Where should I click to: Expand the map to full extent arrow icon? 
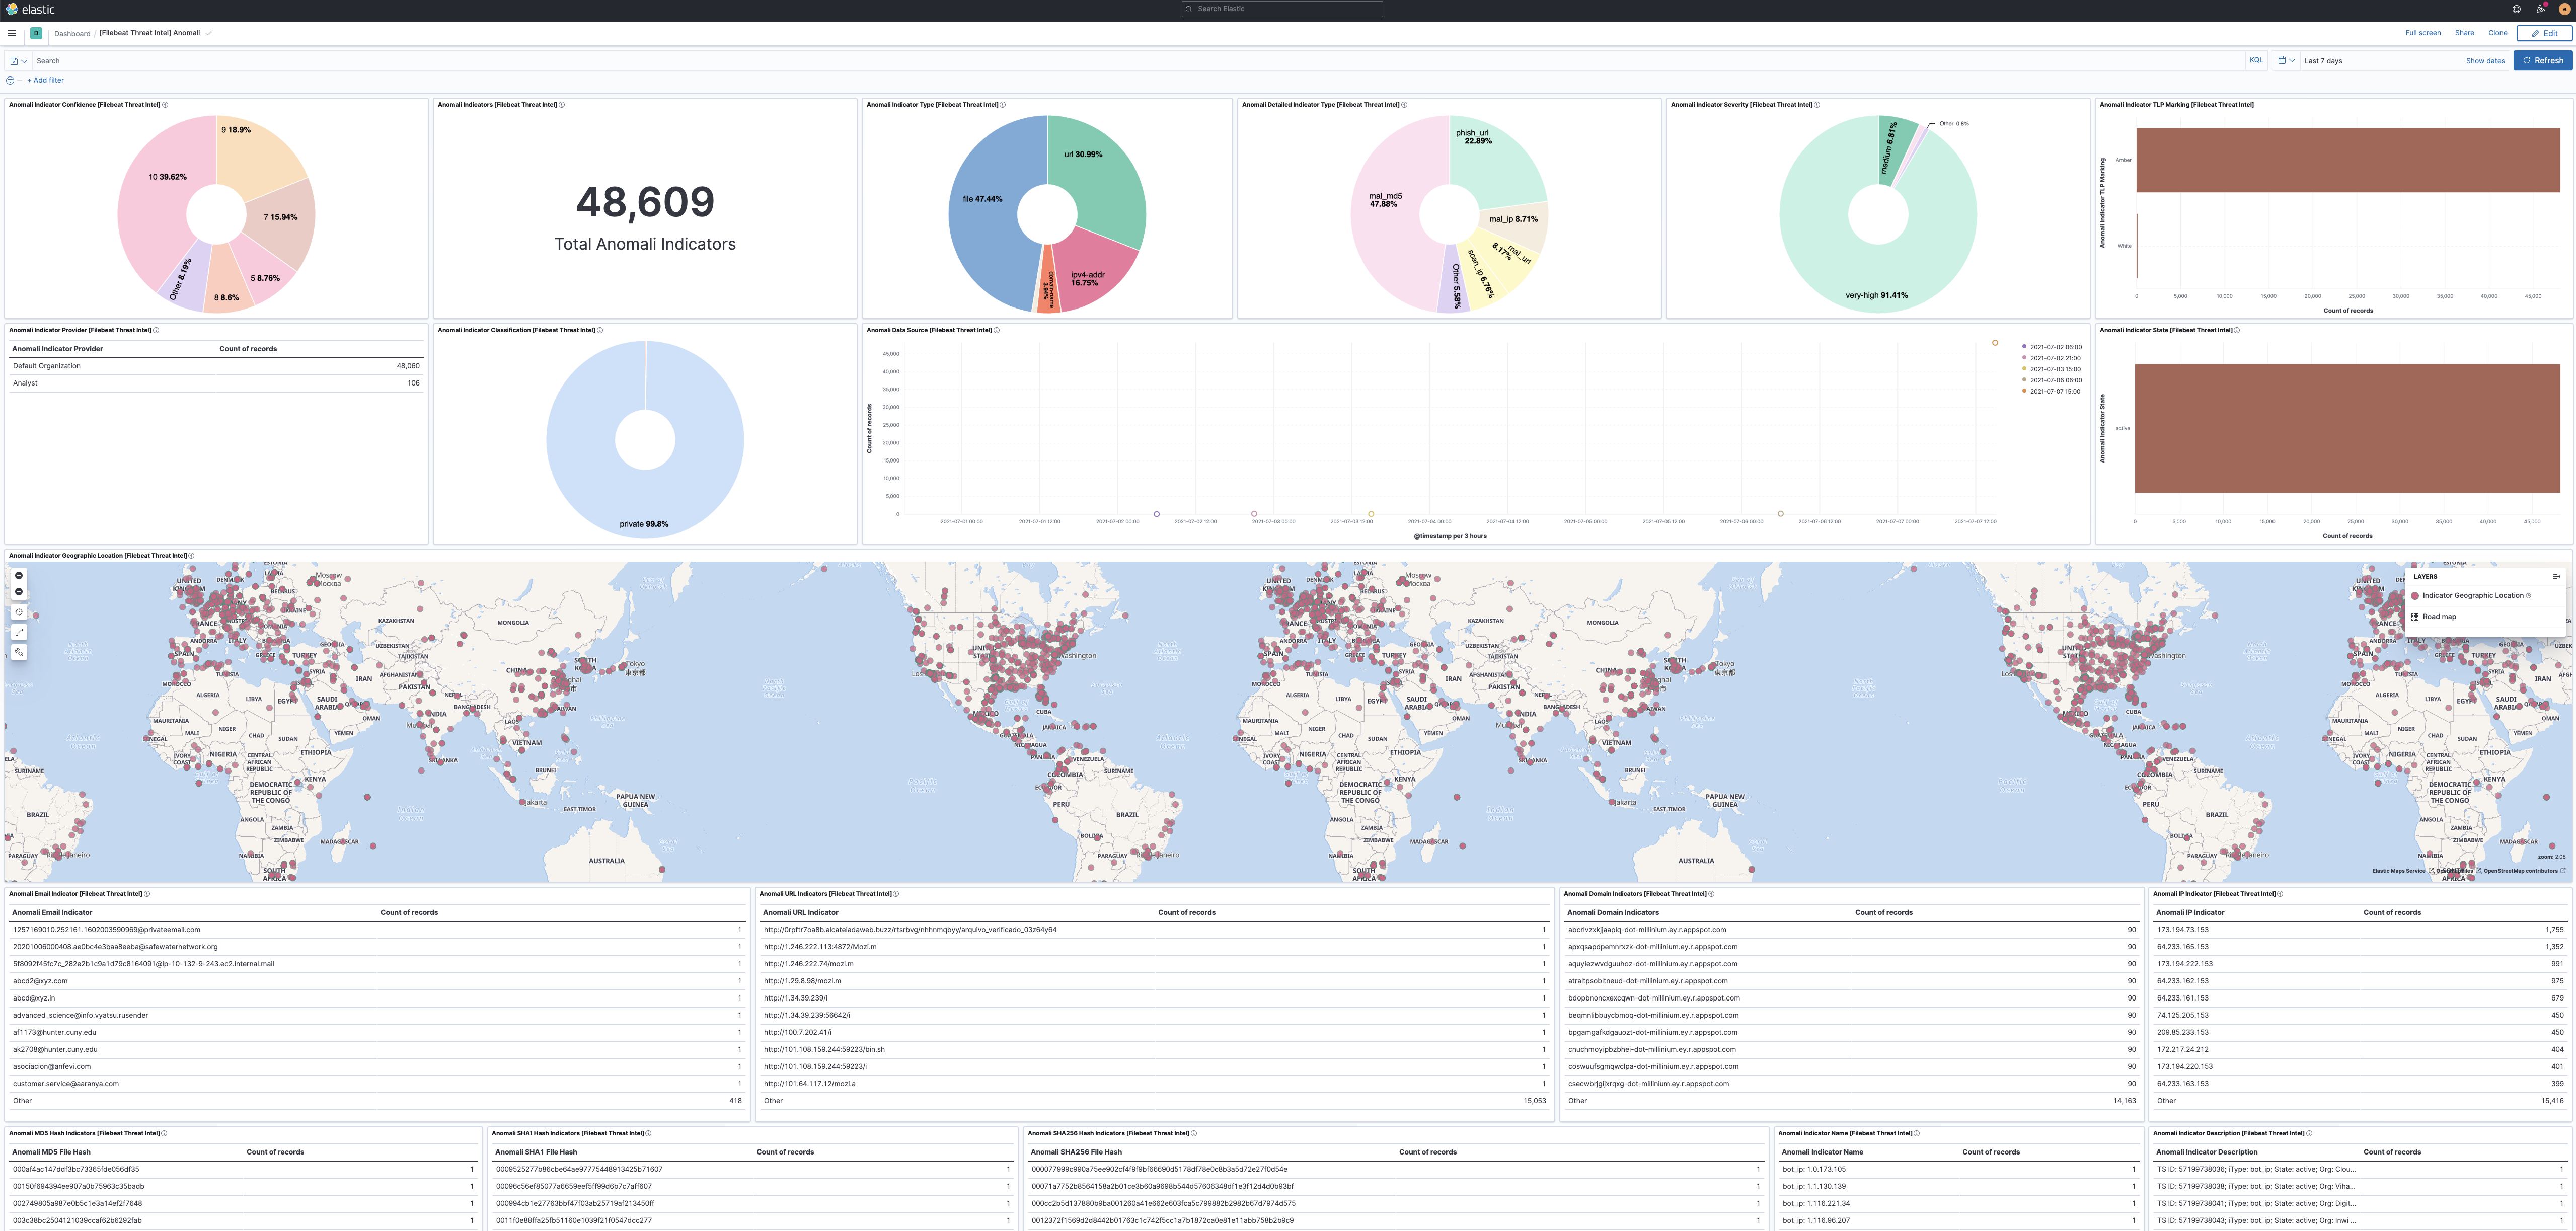tap(18, 632)
